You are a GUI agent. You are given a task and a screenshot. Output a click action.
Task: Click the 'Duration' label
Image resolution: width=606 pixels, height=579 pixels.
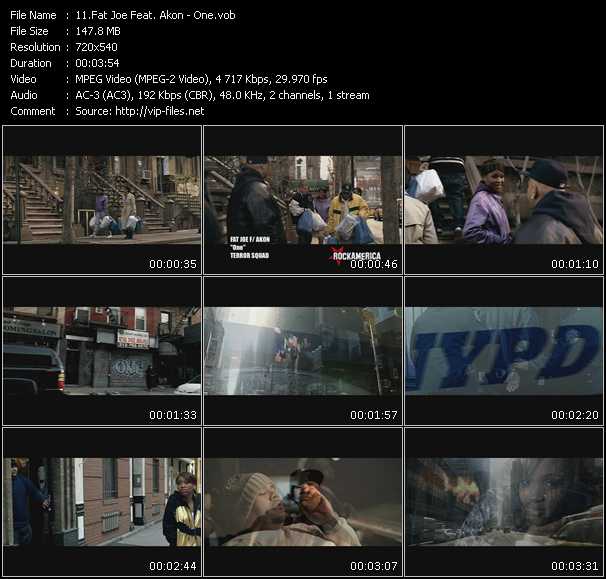coord(31,63)
